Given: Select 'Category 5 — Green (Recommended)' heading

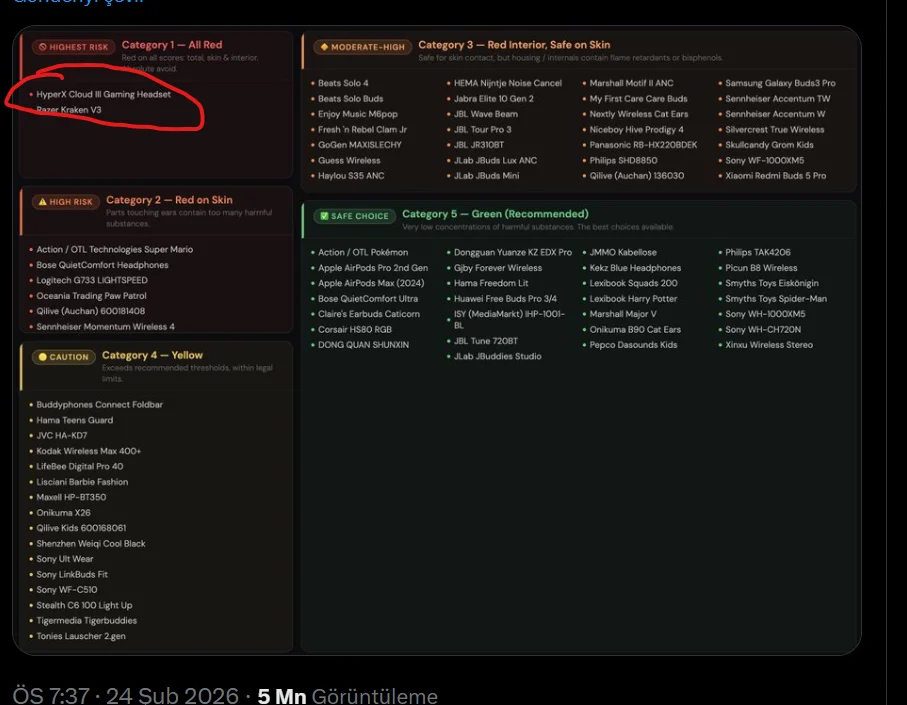Looking at the screenshot, I should [495, 213].
